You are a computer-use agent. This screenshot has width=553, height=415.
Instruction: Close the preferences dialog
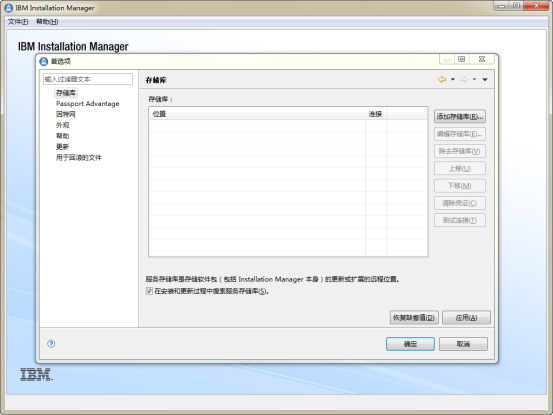[482, 59]
